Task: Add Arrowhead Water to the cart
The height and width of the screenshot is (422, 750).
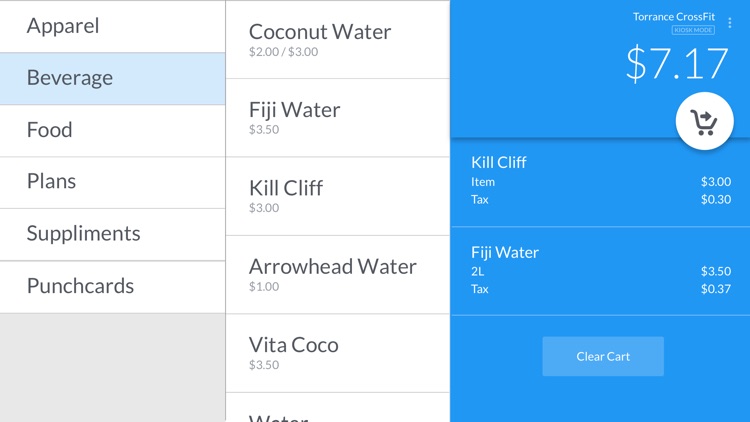Action: pos(337,275)
